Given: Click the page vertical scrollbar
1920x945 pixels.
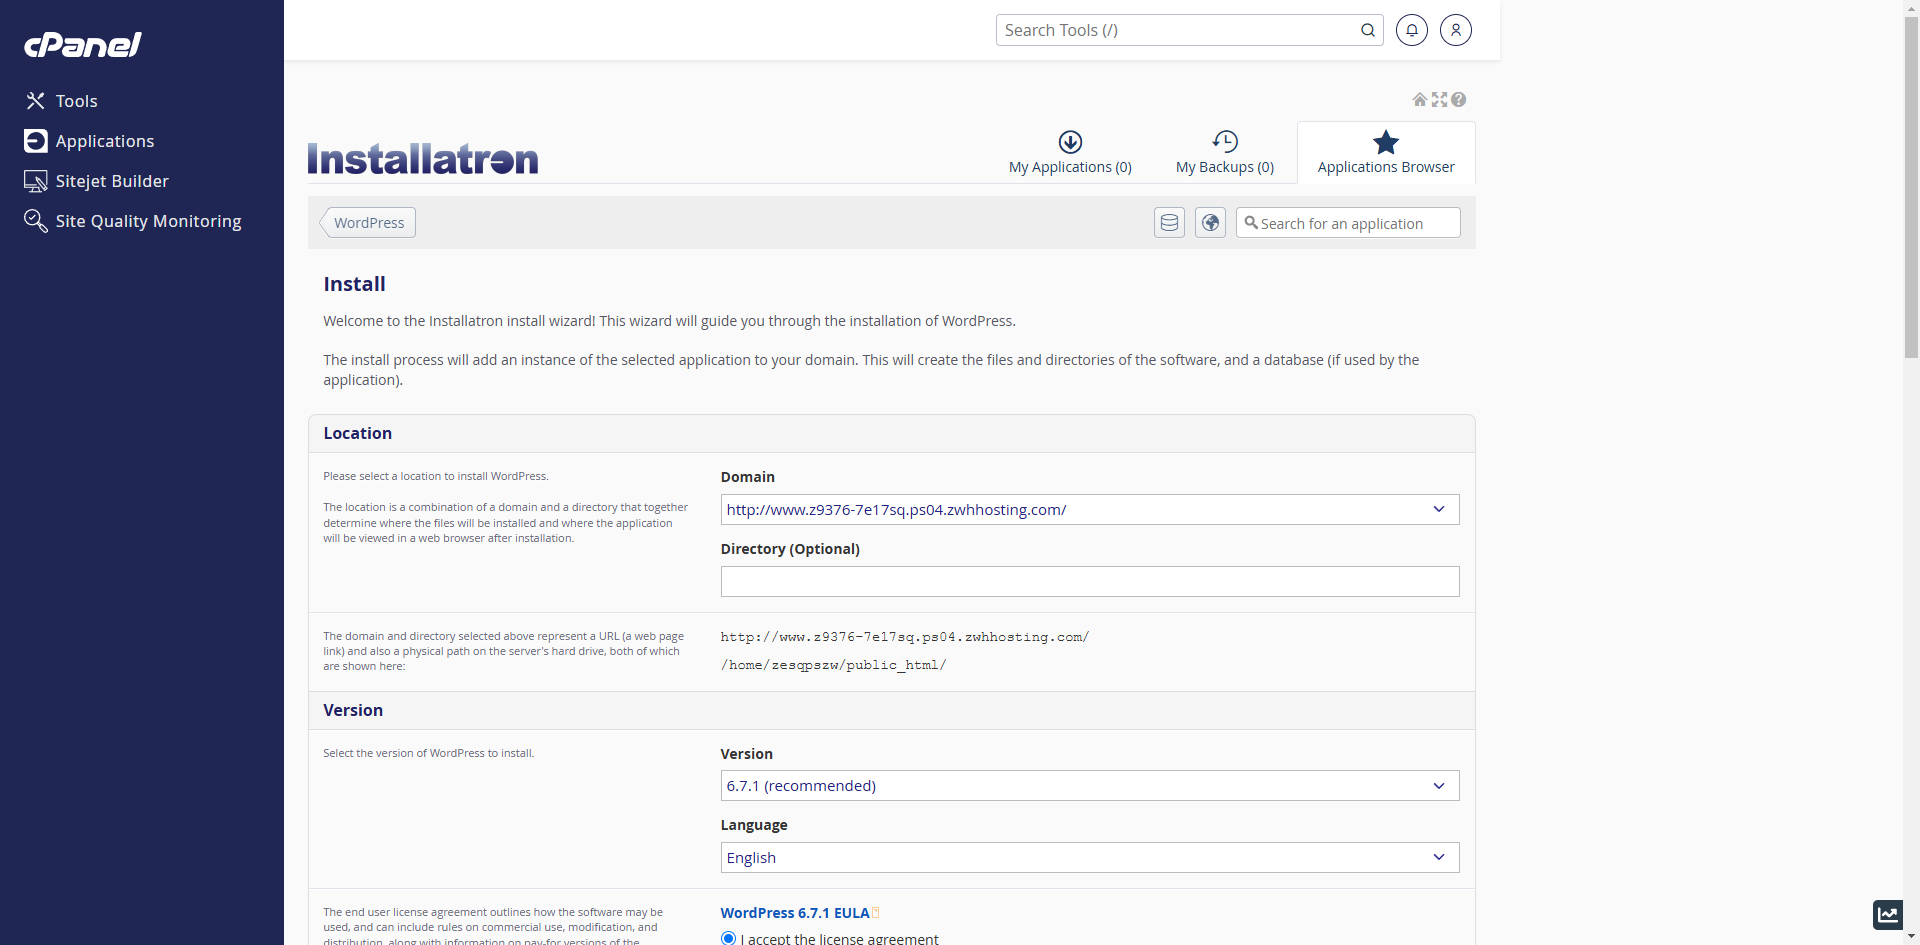Looking at the screenshot, I should pos(1911,185).
